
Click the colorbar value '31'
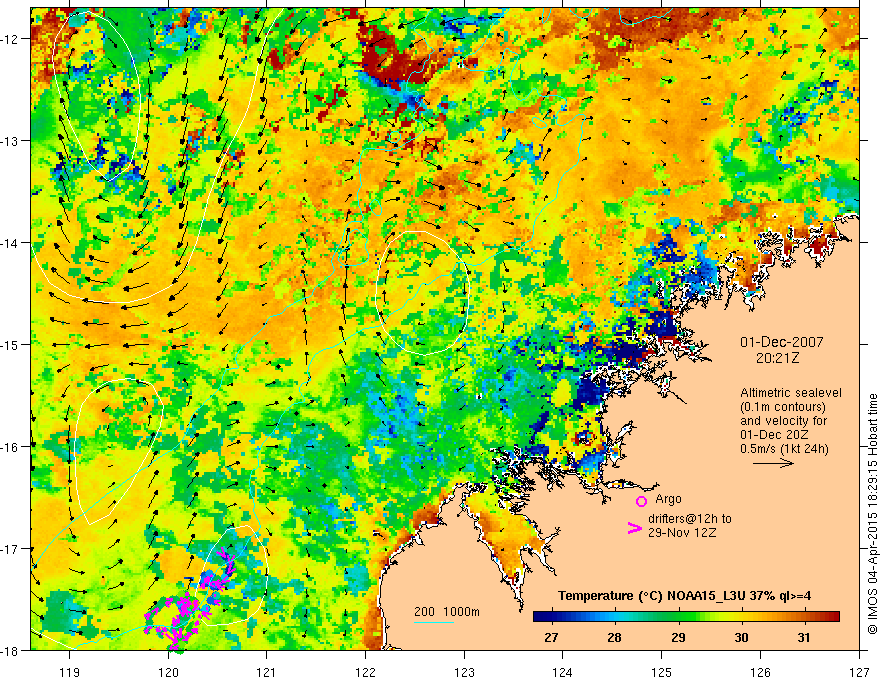pos(804,637)
